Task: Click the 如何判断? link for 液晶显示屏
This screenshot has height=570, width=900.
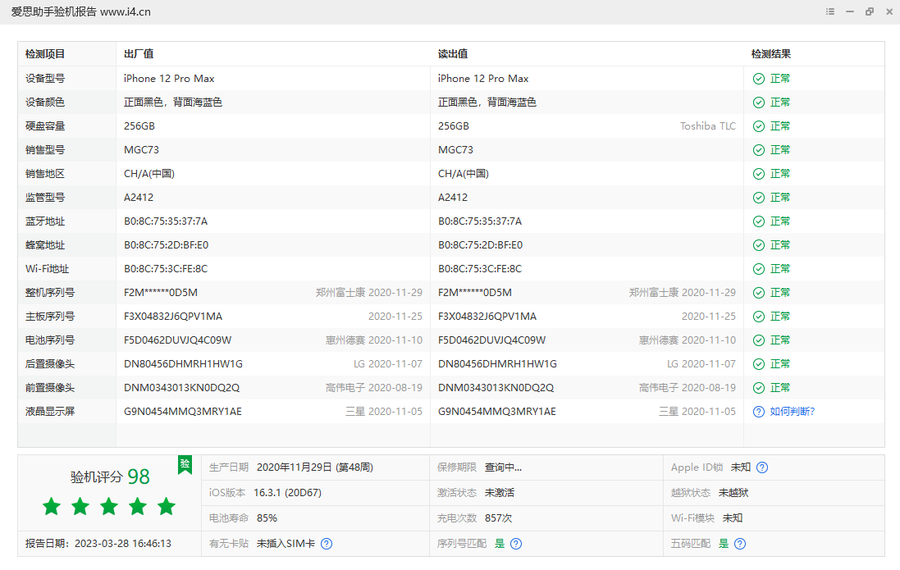Action: tap(792, 412)
